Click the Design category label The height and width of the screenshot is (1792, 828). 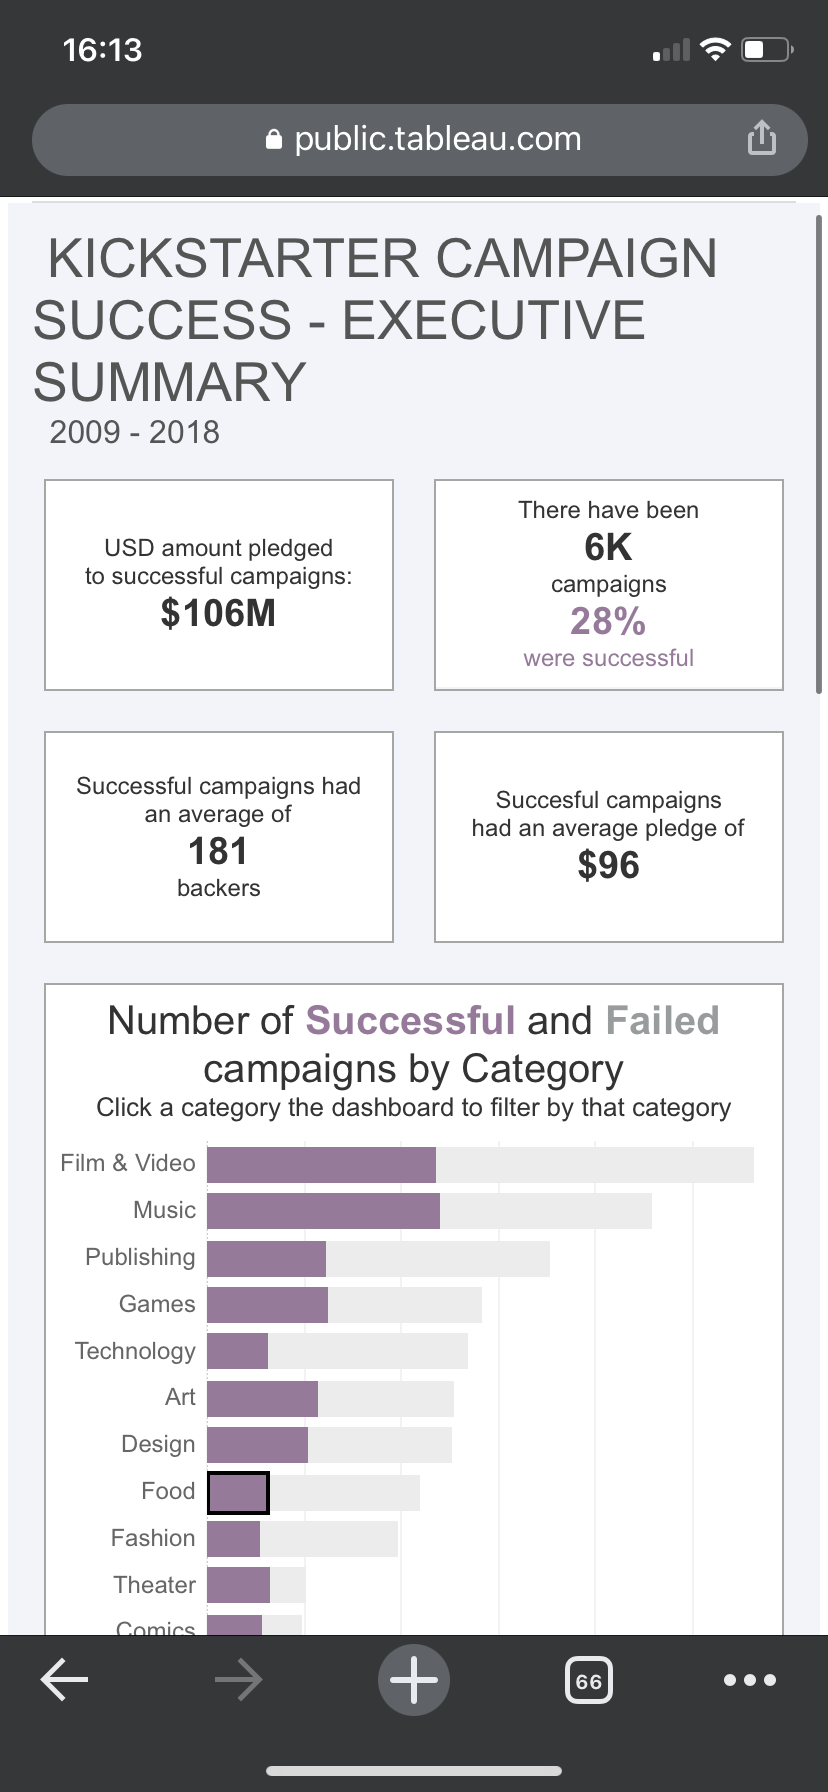click(158, 1444)
